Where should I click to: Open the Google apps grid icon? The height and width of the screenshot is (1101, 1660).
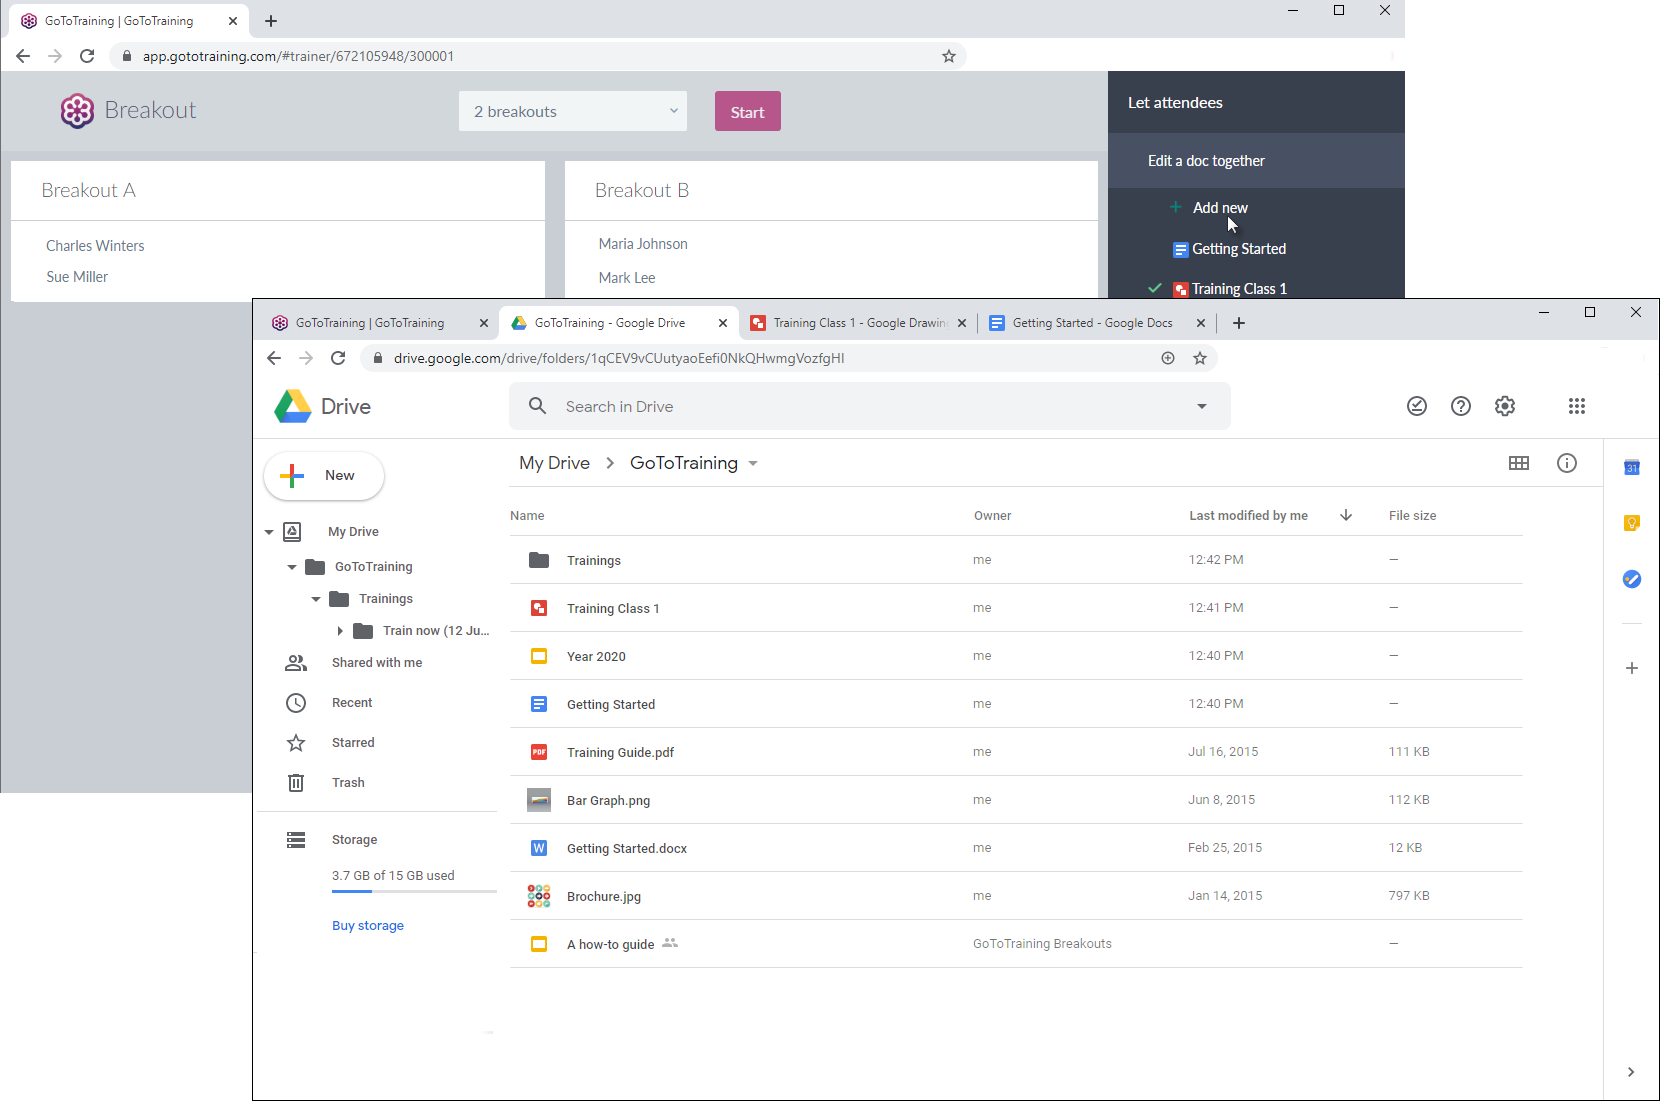1577,406
